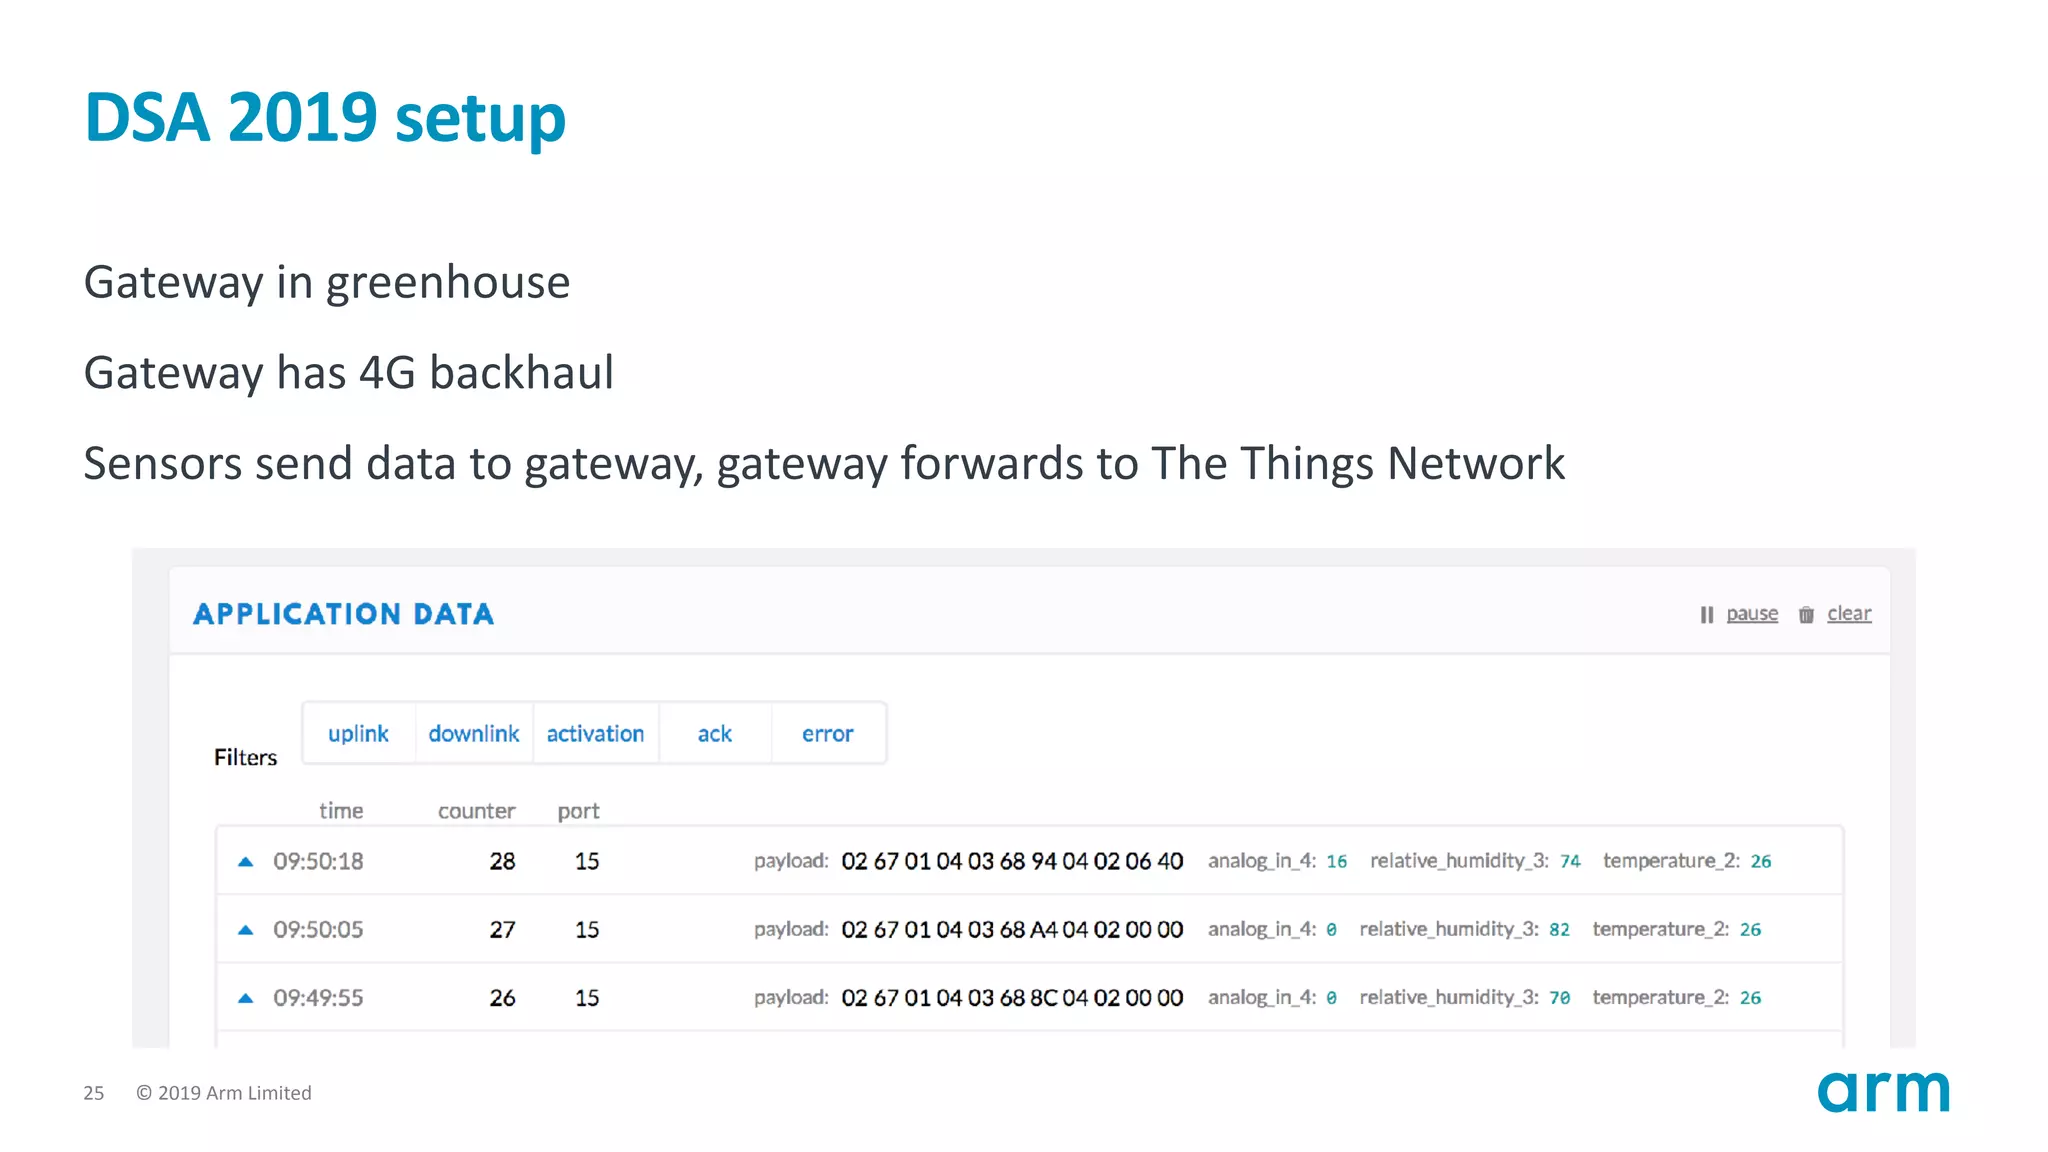Click the relative_humidity_3 value 82
The image size is (2048, 1152).
pos(1559,930)
